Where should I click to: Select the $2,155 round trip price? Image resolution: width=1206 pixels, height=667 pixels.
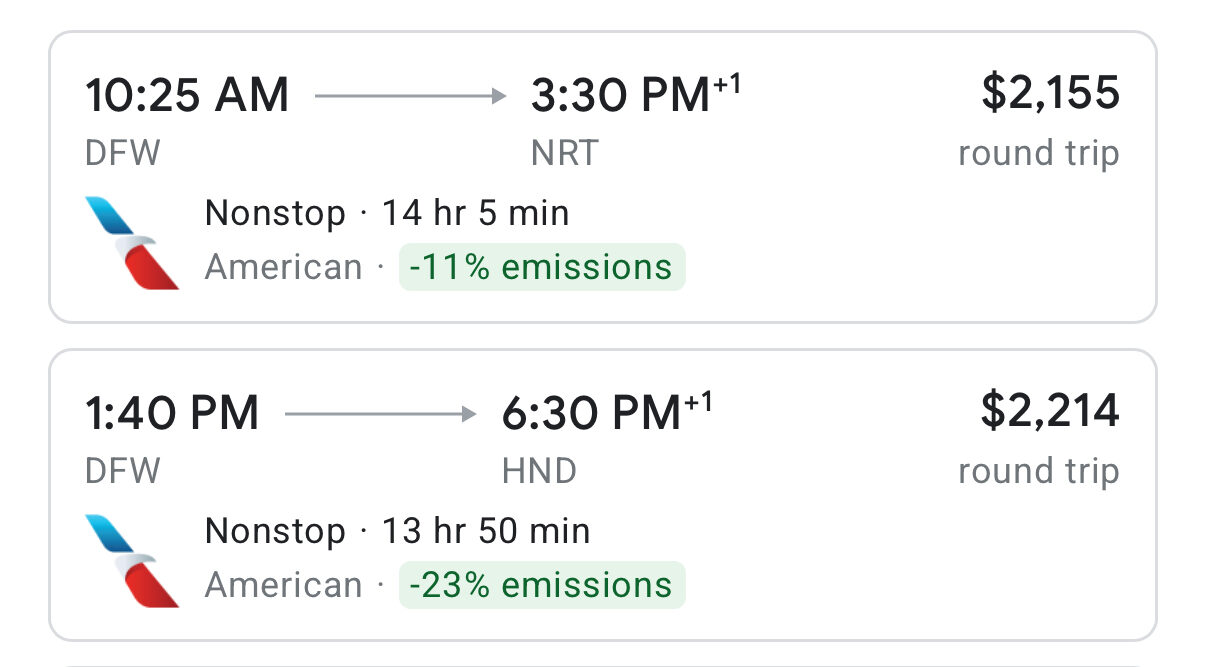click(1050, 93)
